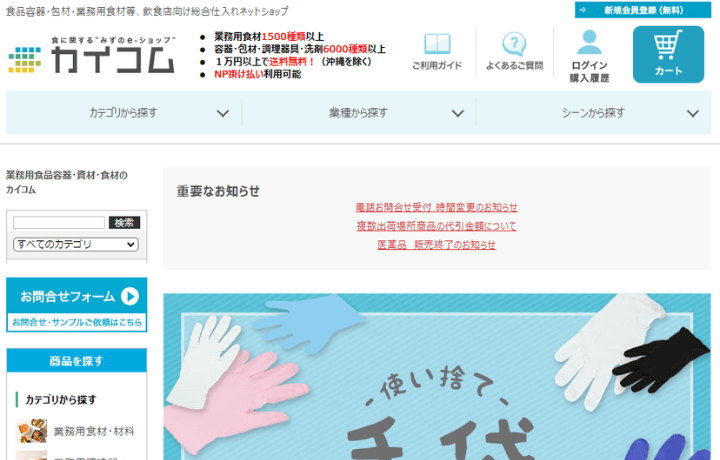
Task: Expand the シーンから探す menu
Action: (x=594, y=113)
